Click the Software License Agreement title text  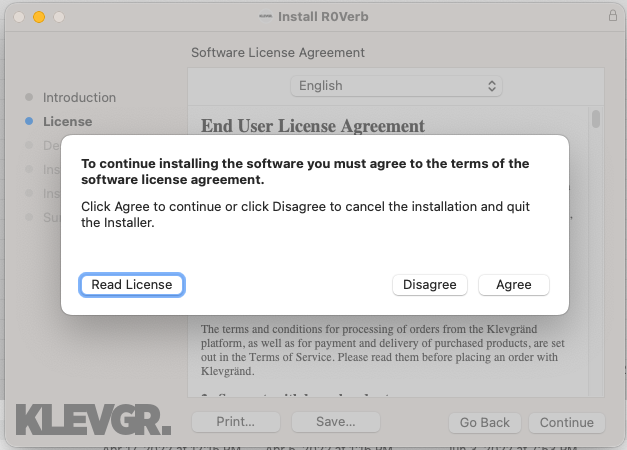click(278, 53)
